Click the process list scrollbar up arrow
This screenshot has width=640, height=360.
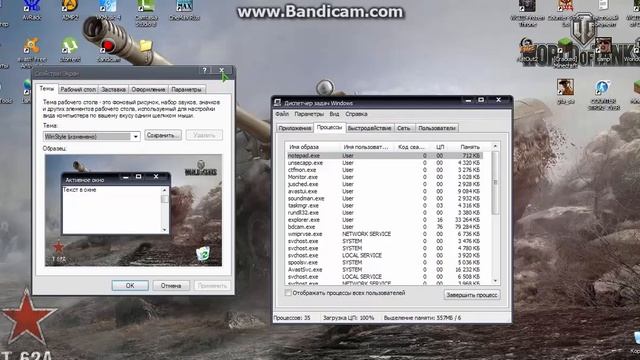(x=495, y=147)
